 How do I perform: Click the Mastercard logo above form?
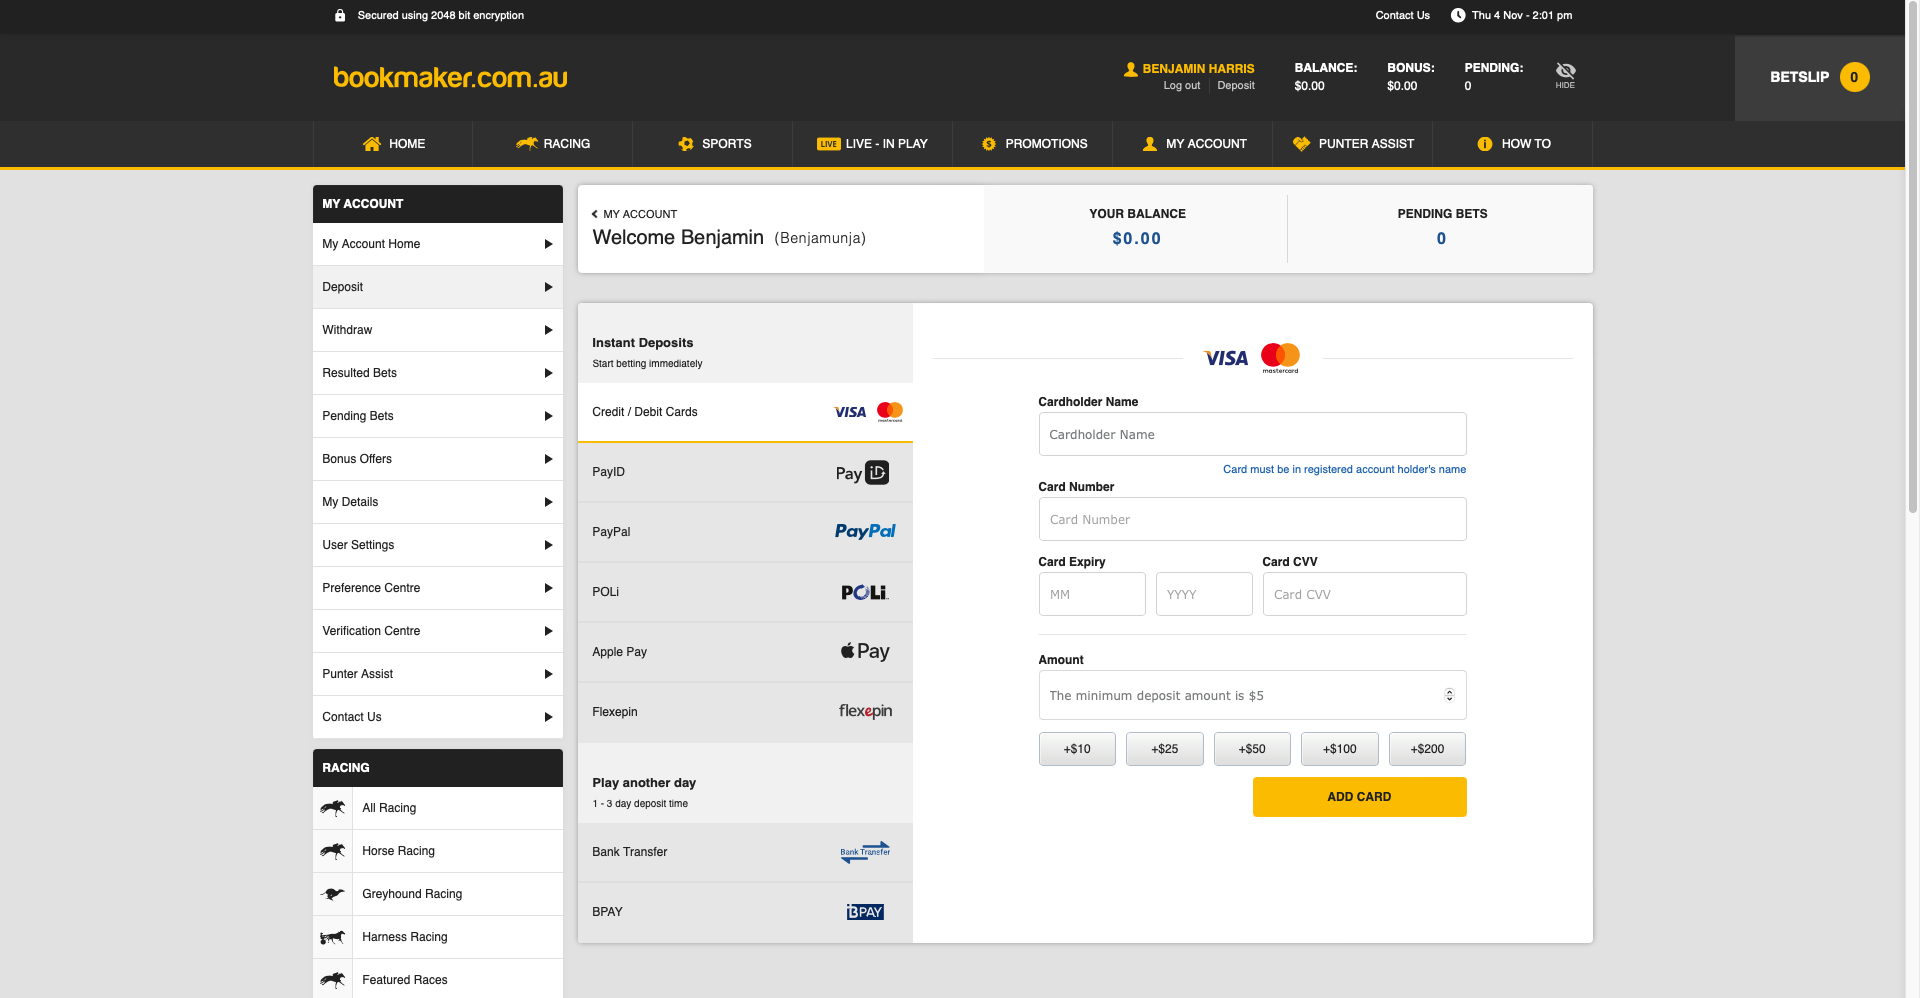point(1280,357)
